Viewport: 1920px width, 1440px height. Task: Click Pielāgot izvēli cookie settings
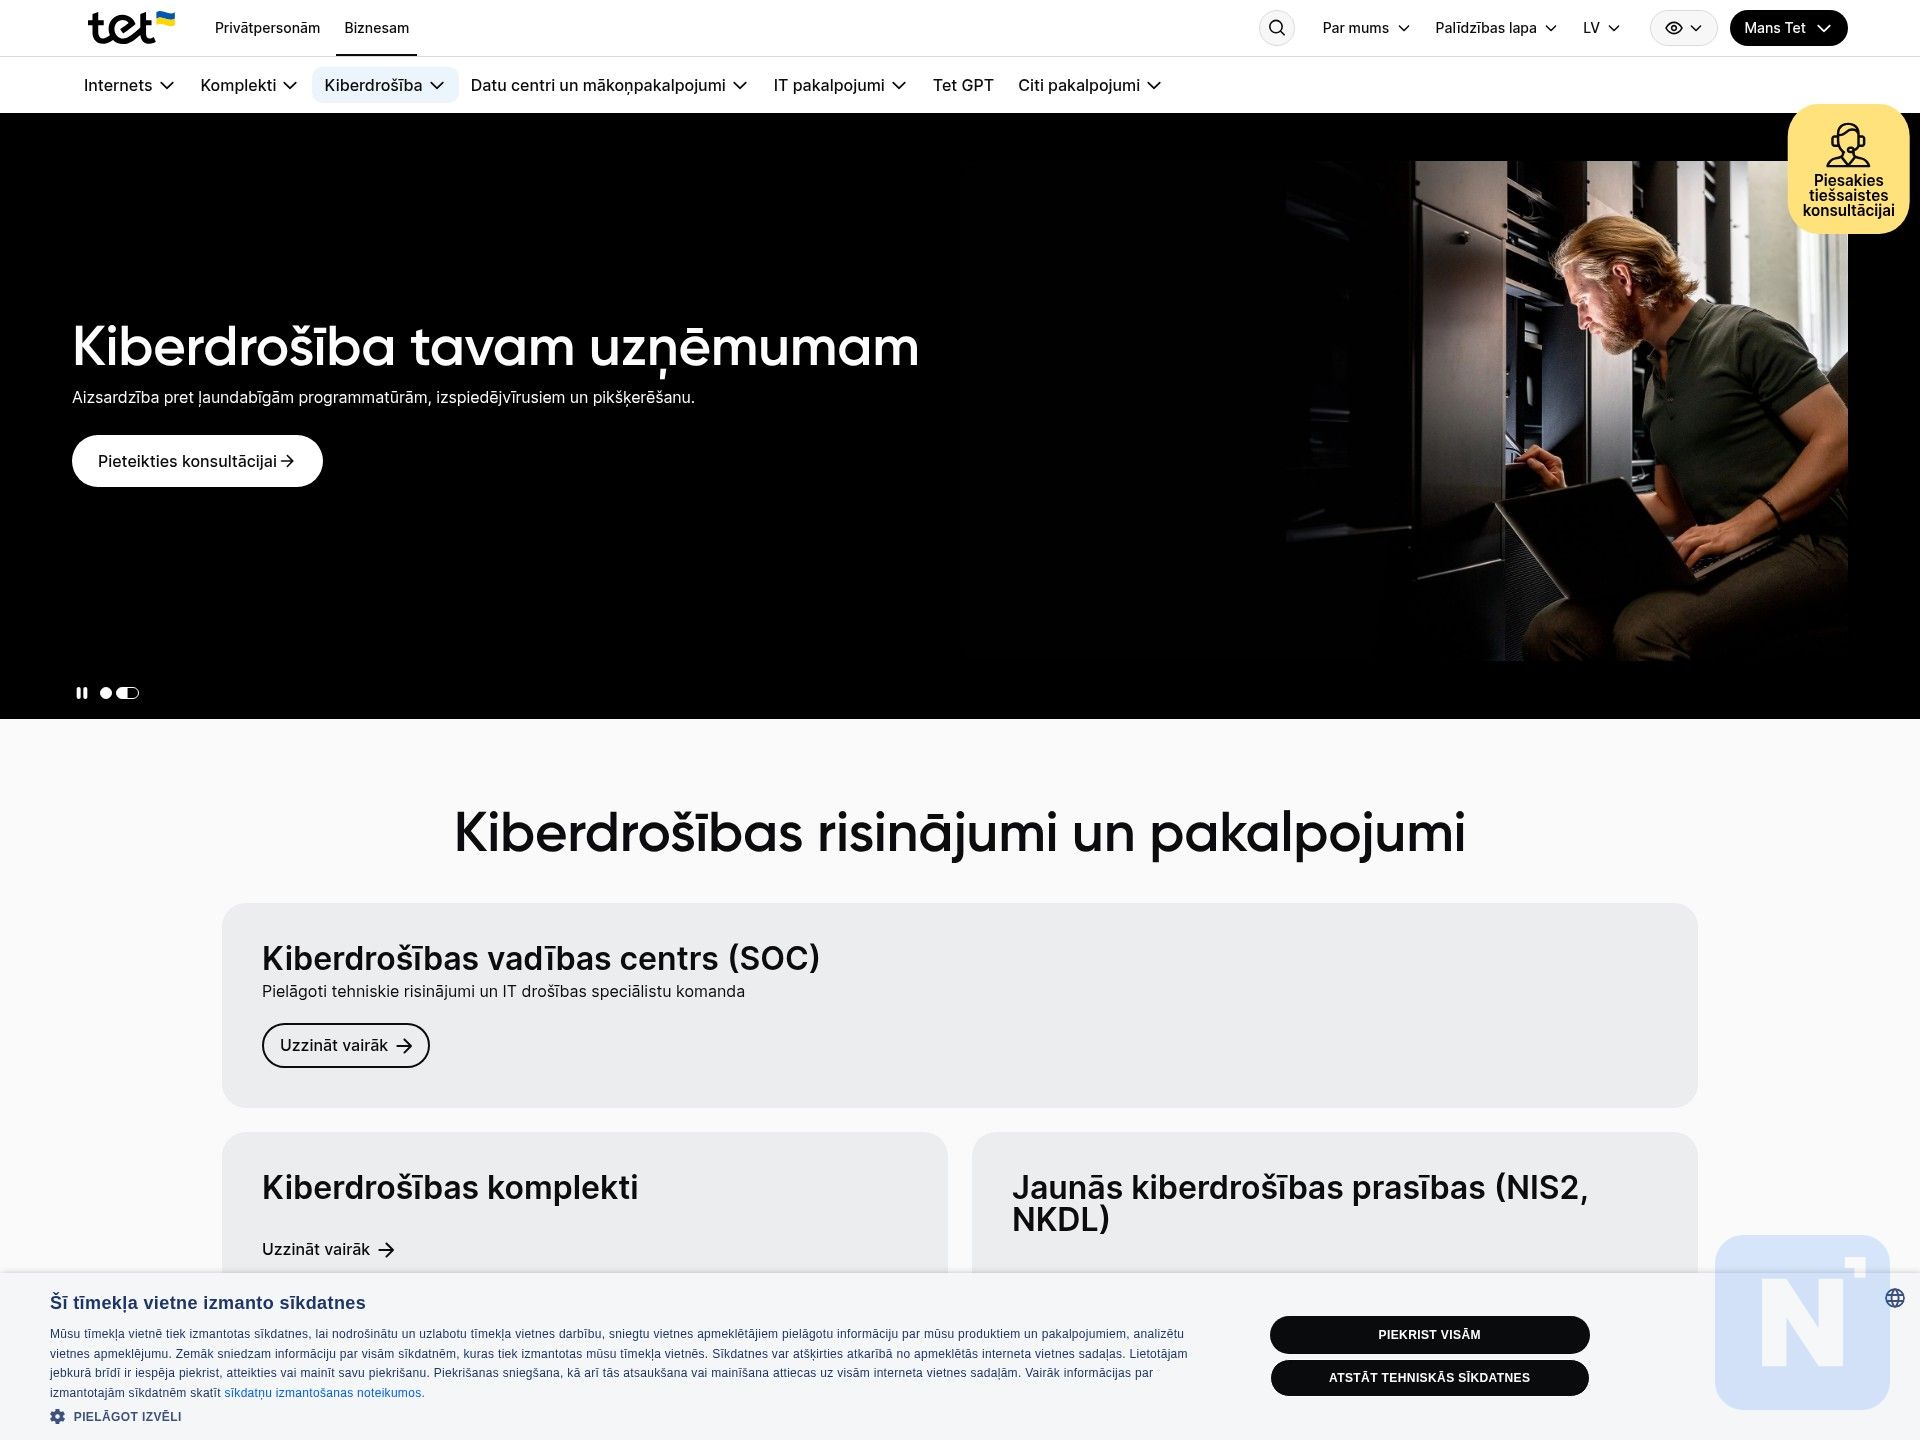point(116,1416)
